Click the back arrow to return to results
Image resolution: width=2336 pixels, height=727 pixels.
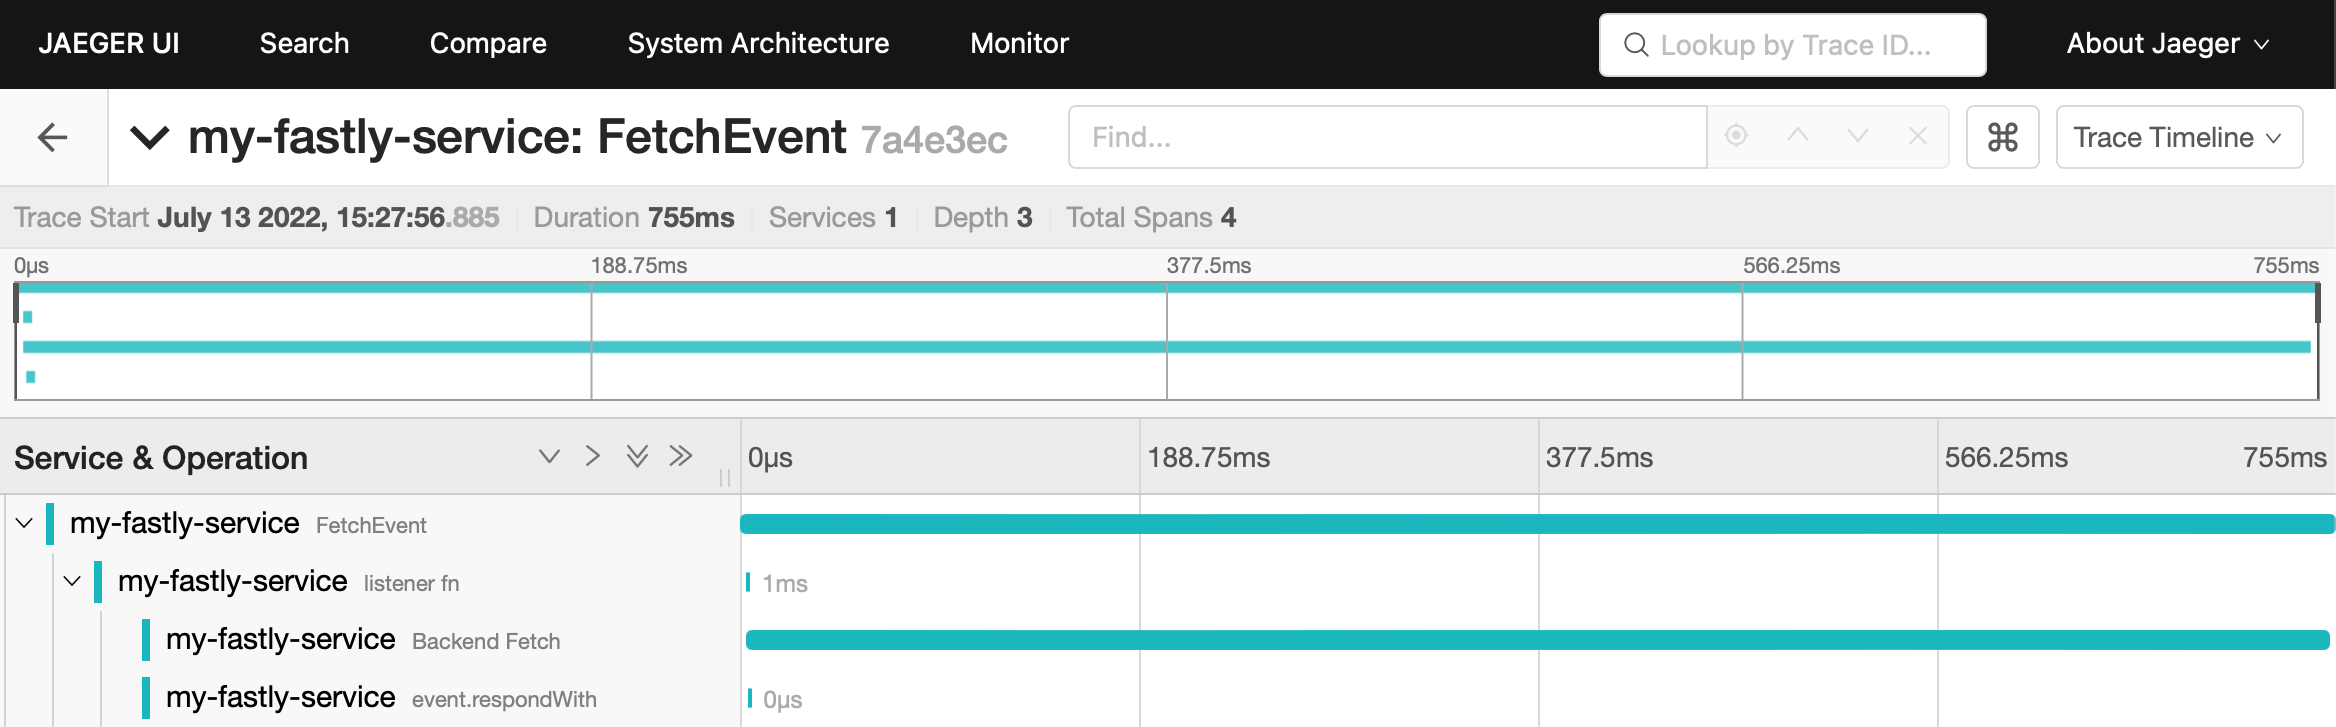(52, 137)
